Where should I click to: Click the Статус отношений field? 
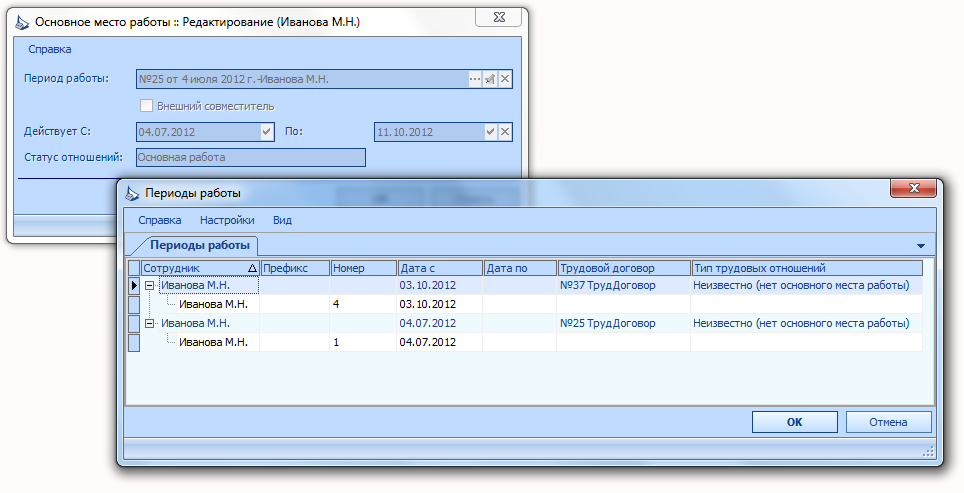(251, 157)
